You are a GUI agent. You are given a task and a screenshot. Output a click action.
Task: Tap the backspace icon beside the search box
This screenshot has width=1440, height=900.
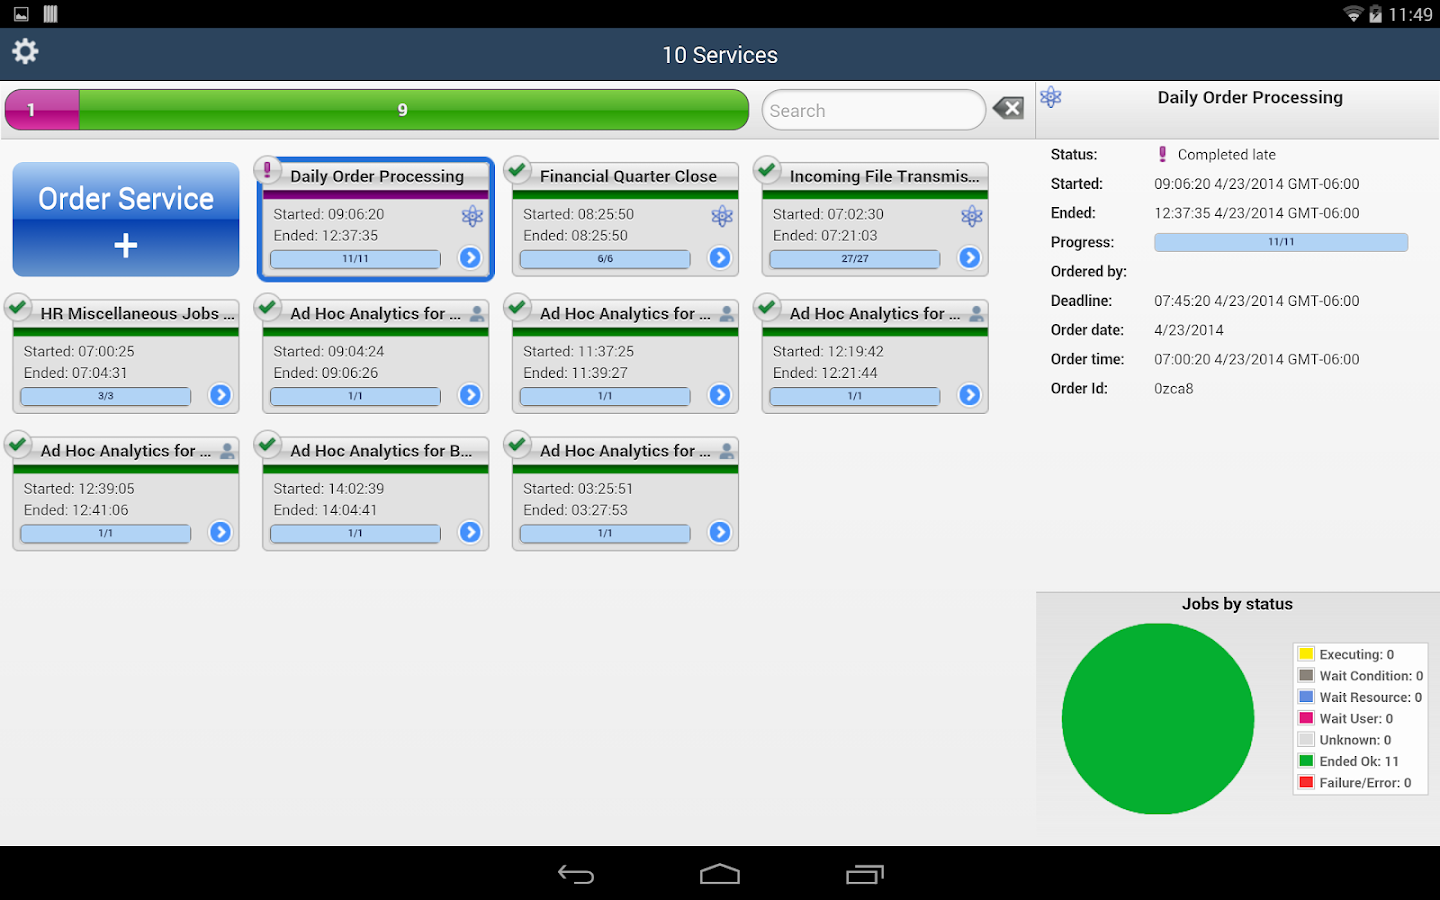tap(1008, 108)
